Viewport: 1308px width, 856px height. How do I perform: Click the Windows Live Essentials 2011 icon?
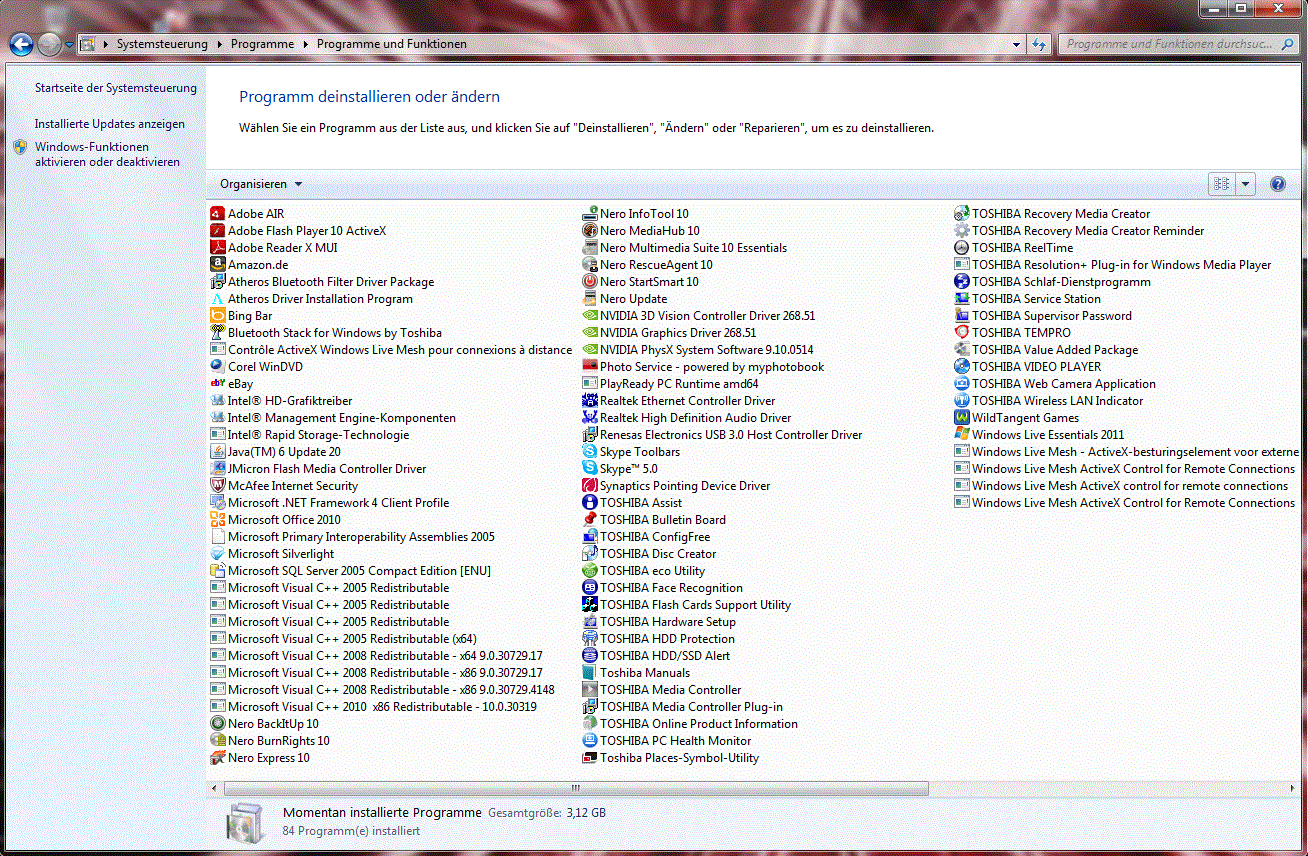click(x=962, y=435)
